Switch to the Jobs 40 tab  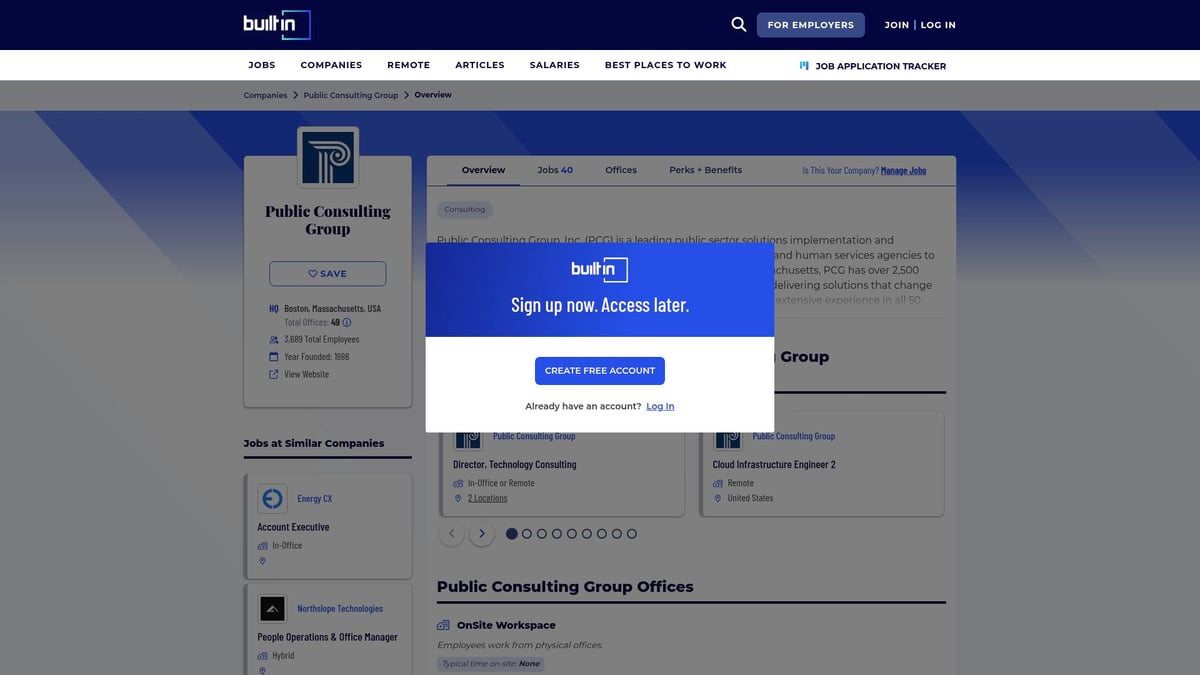pos(555,170)
